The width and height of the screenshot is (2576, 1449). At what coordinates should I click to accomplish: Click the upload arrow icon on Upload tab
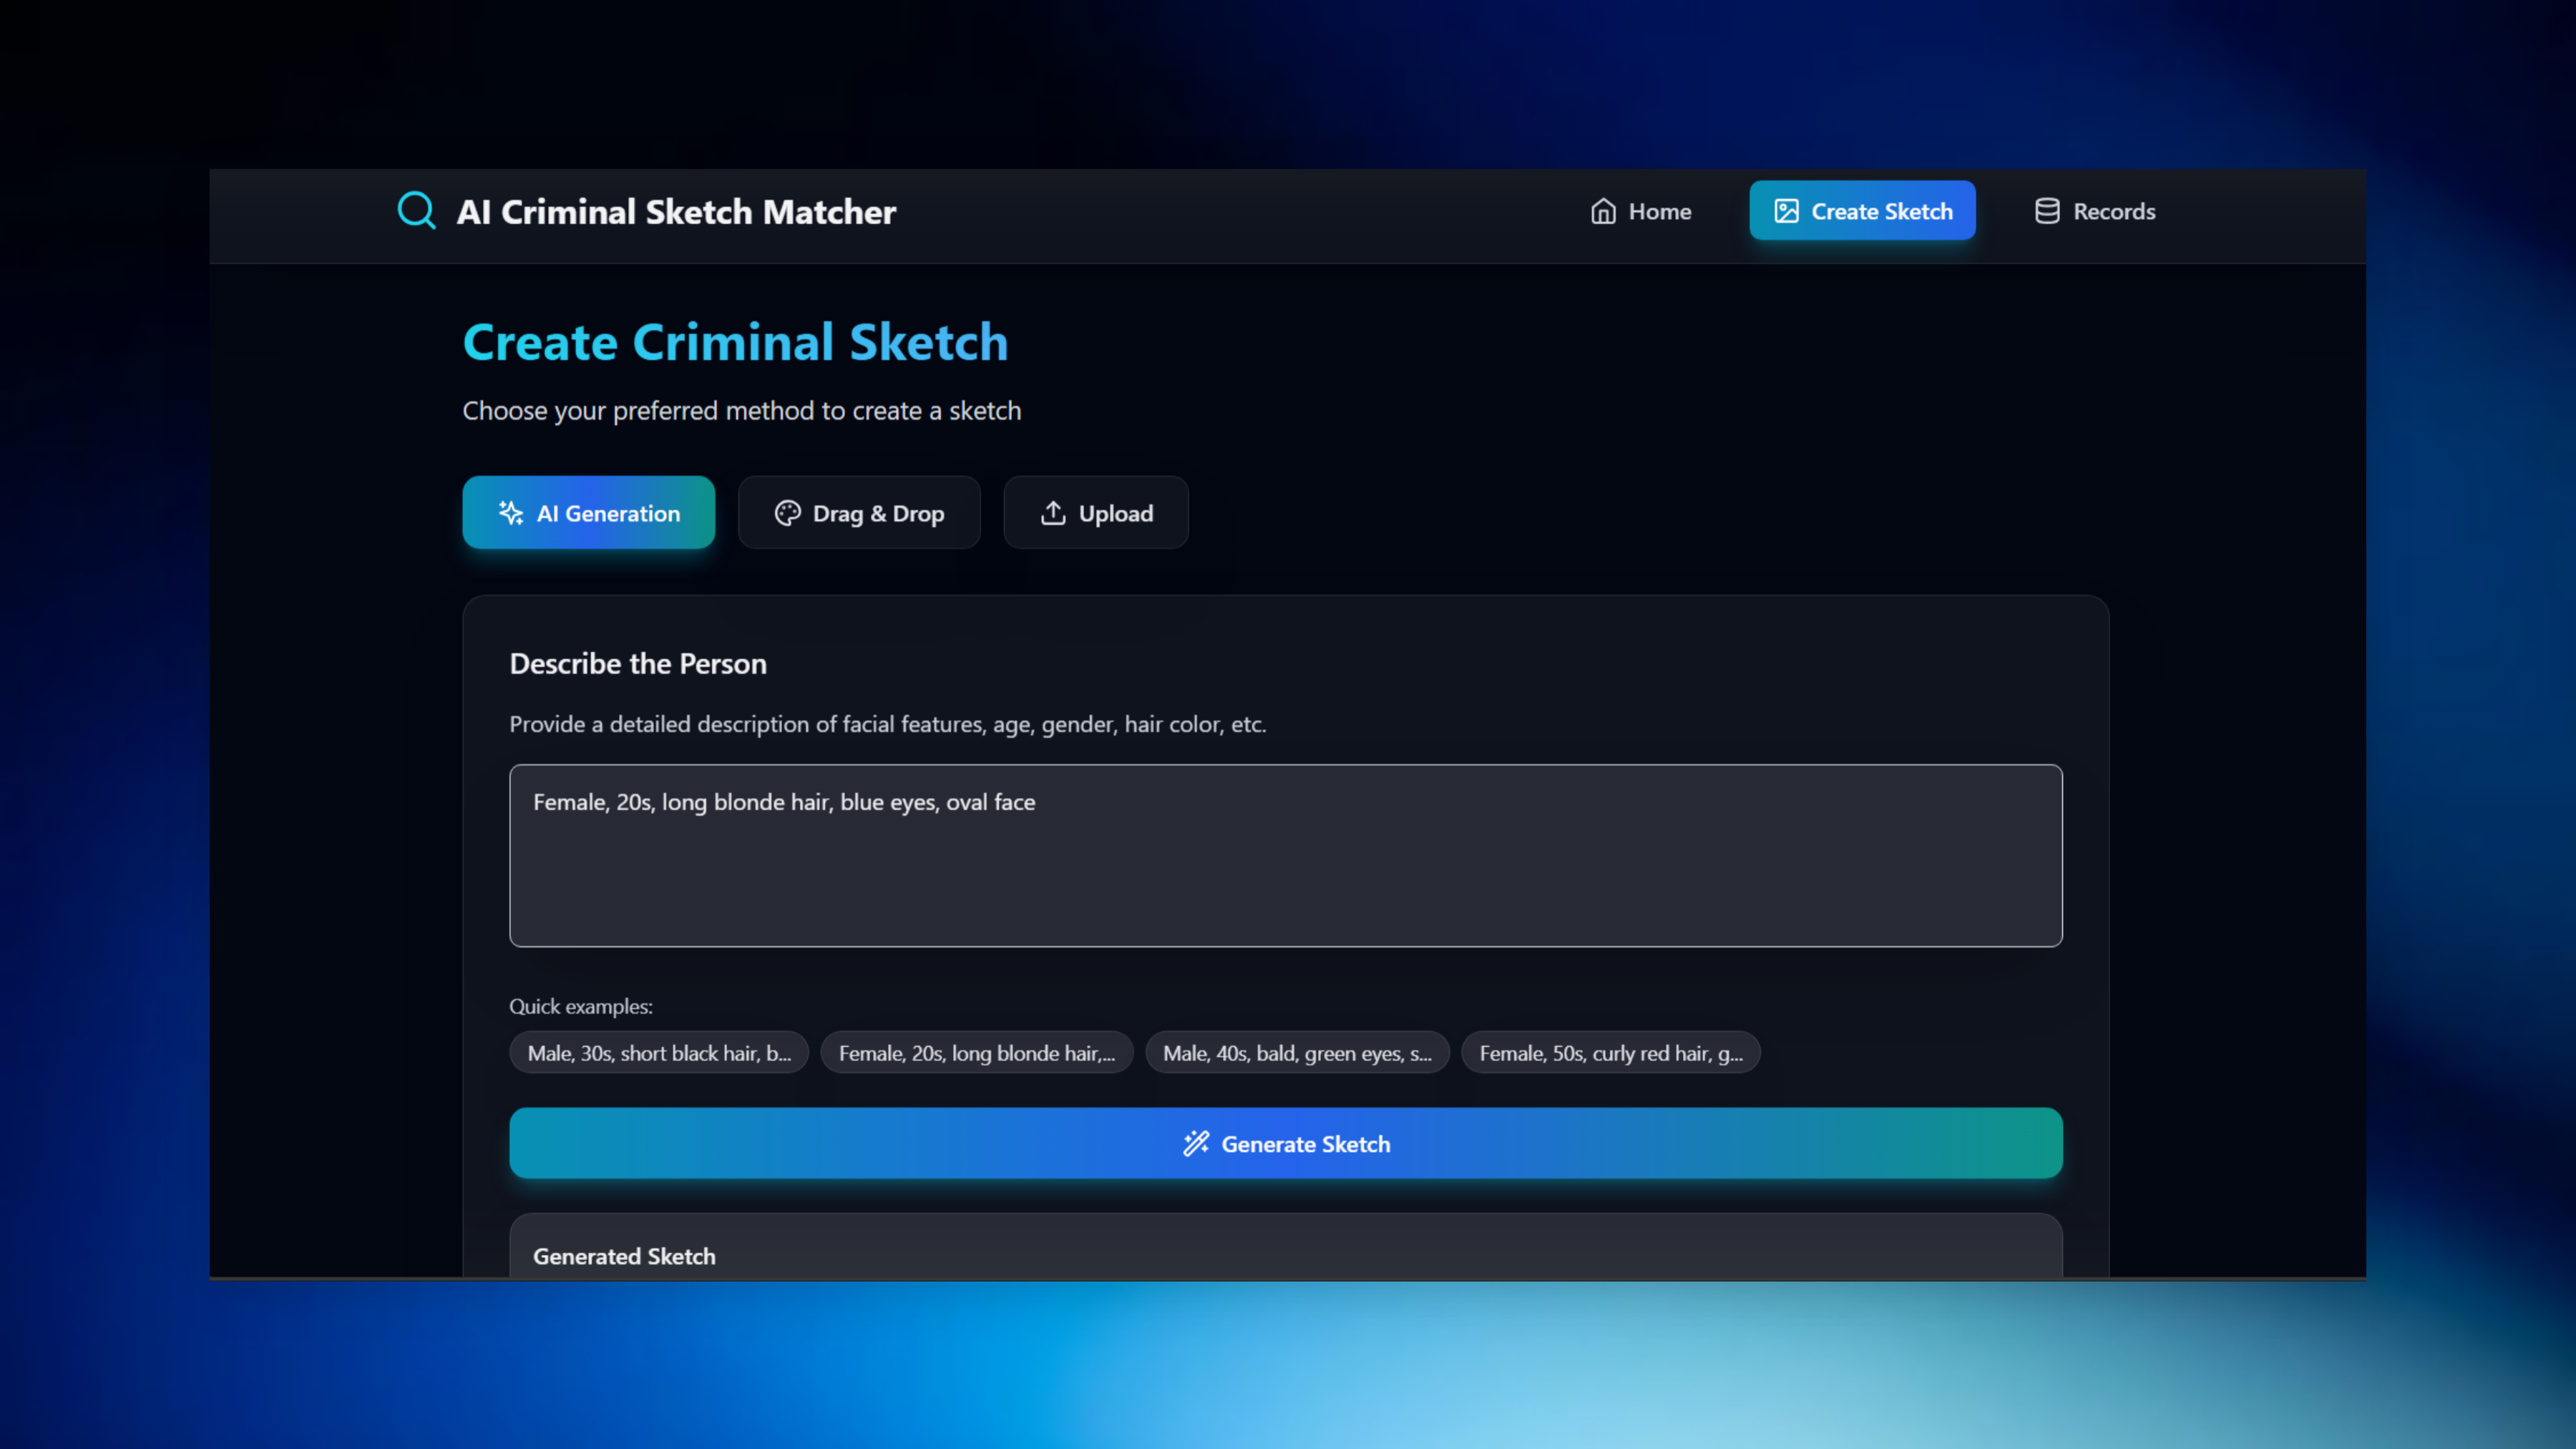(1053, 513)
